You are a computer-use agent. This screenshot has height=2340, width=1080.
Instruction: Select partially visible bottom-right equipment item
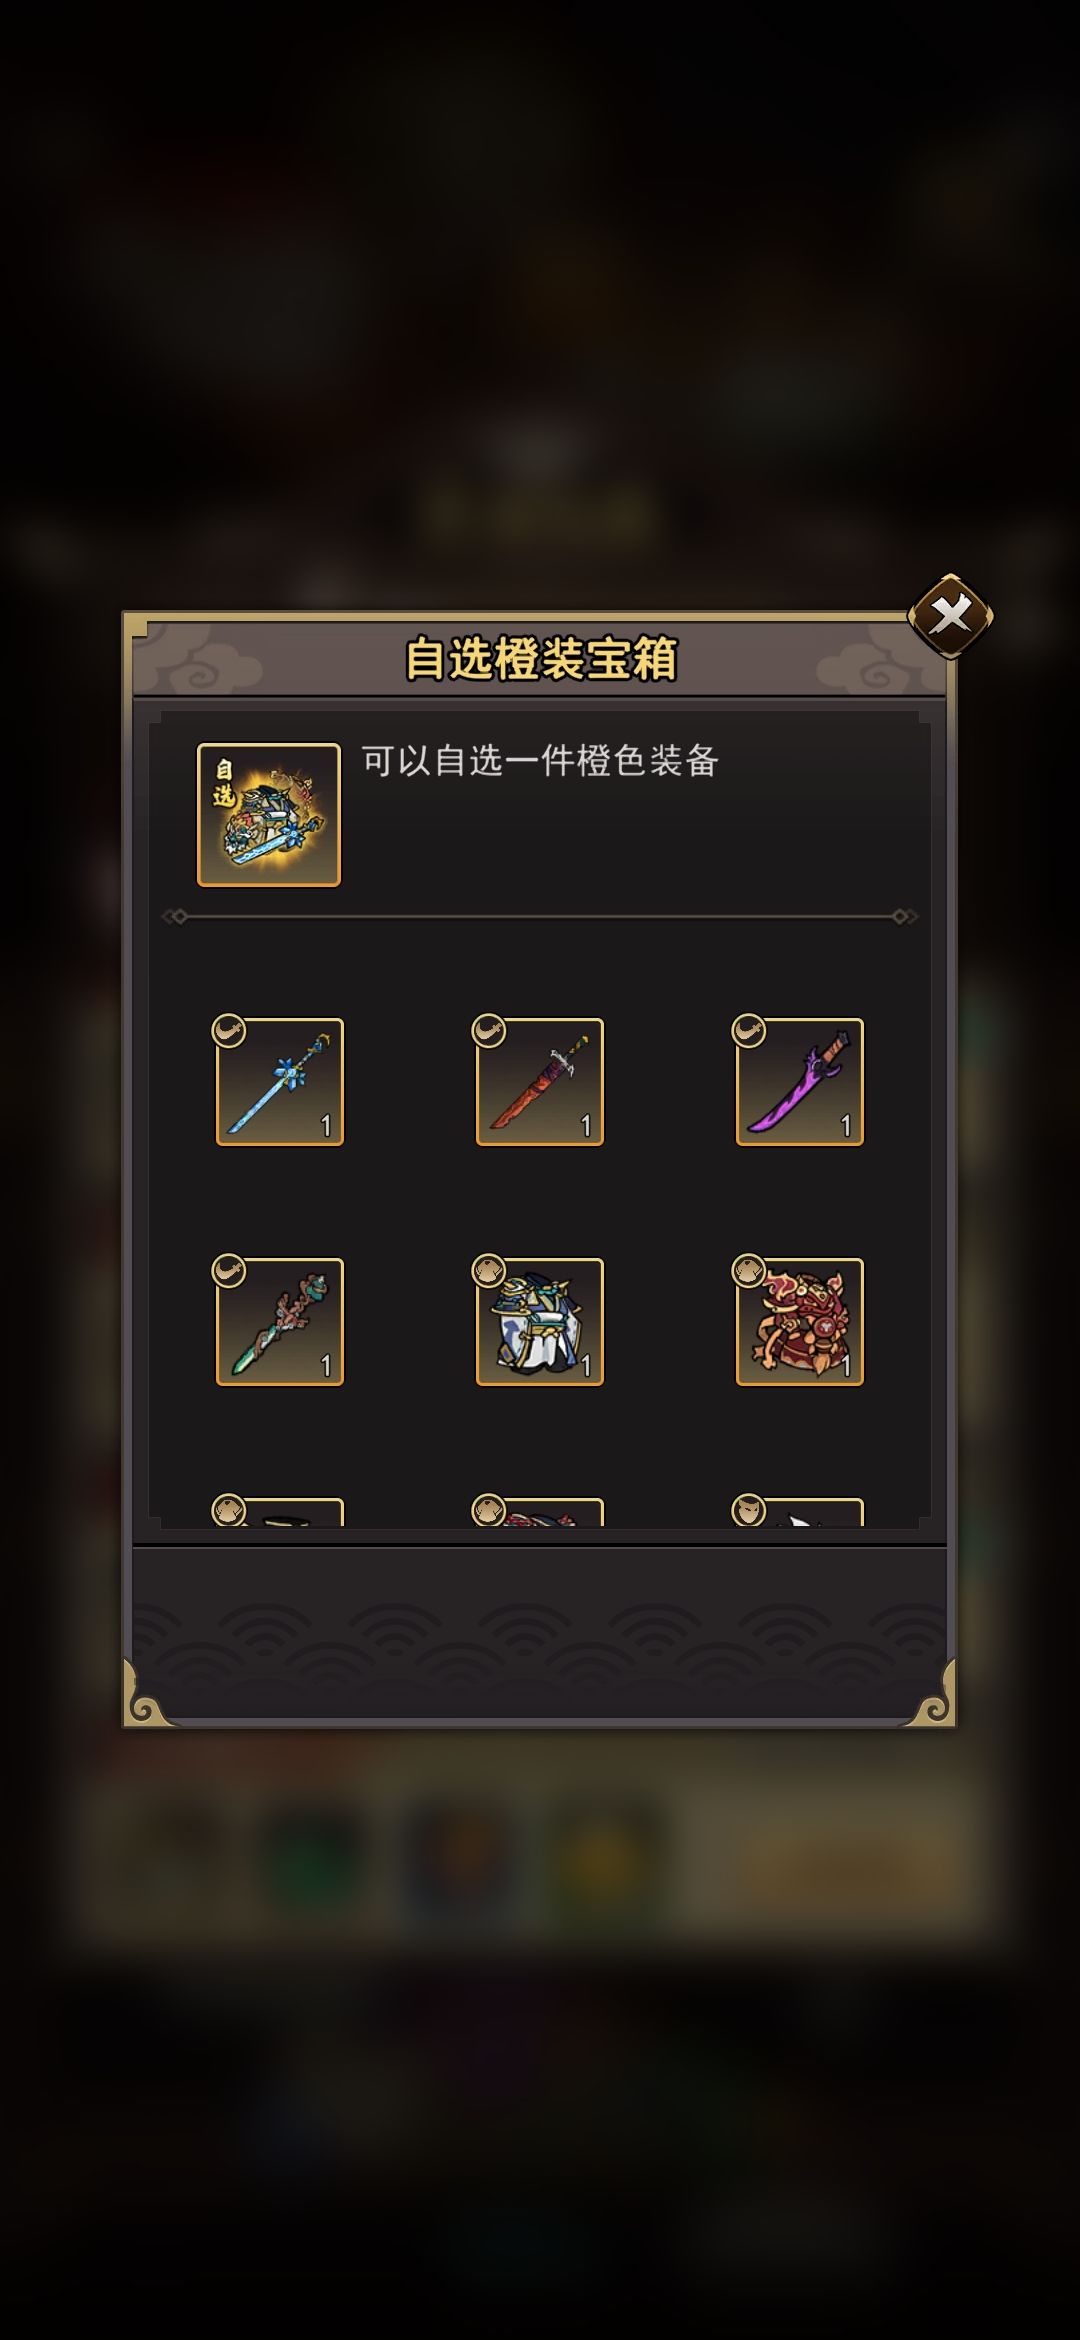click(x=800, y=1512)
